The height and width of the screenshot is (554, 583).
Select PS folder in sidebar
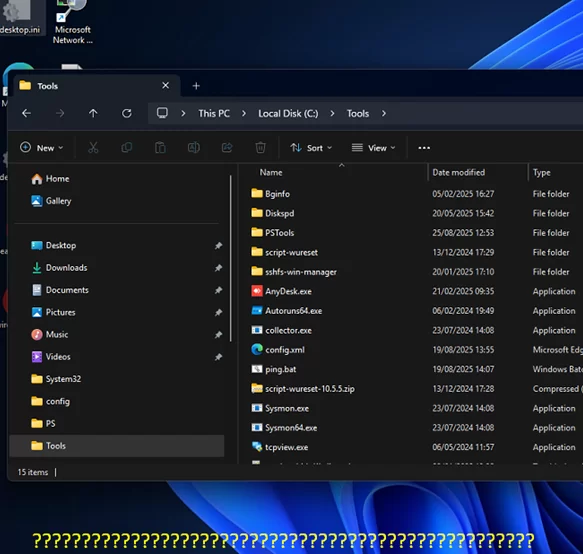point(44,423)
